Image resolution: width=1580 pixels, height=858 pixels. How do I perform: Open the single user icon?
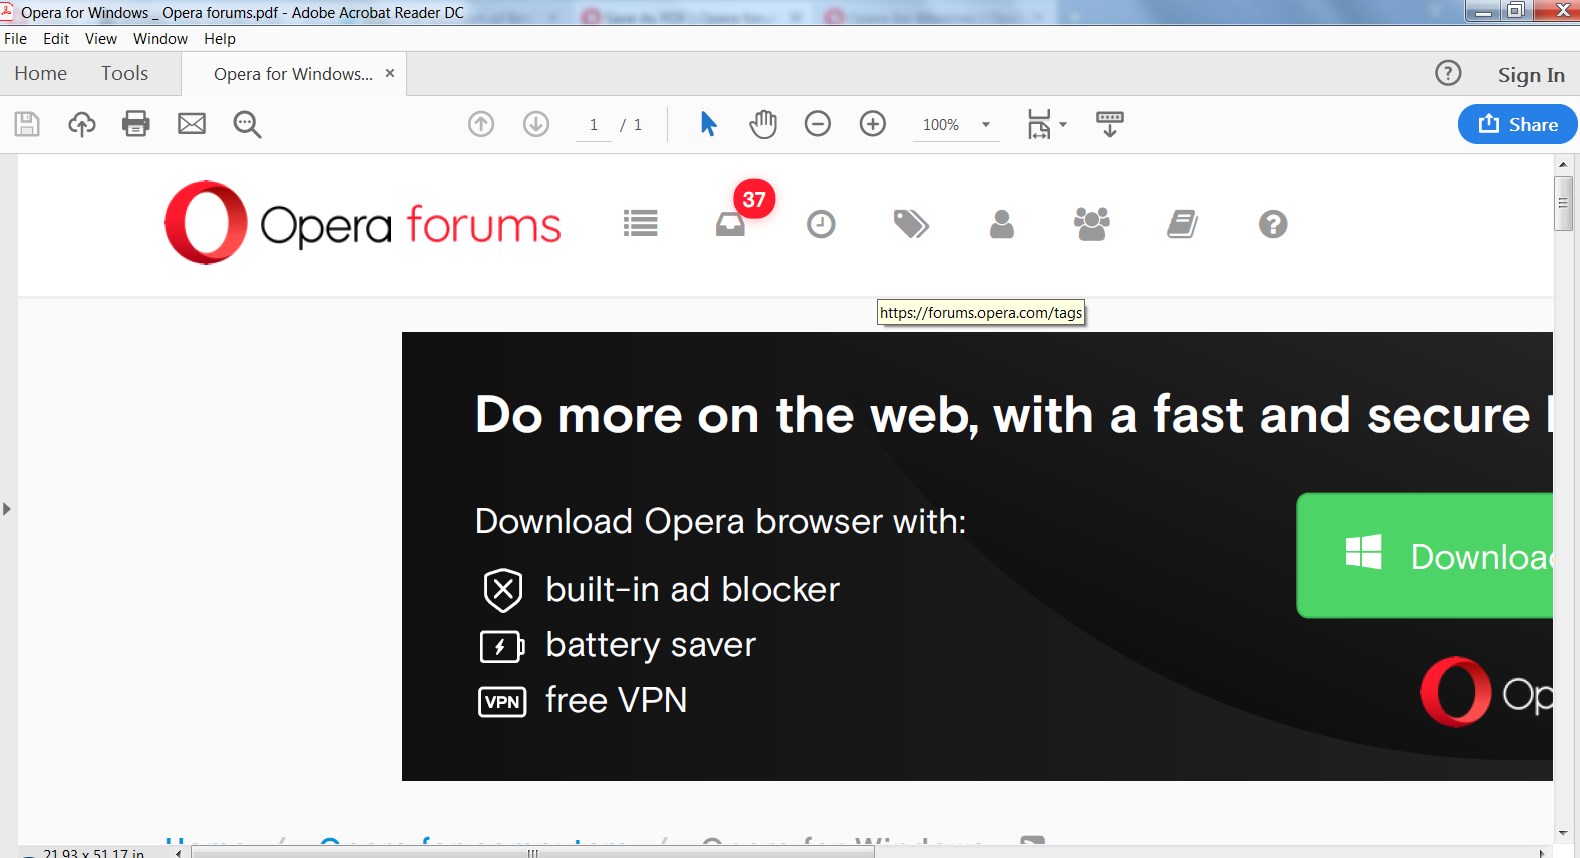tap(1002, 224)
